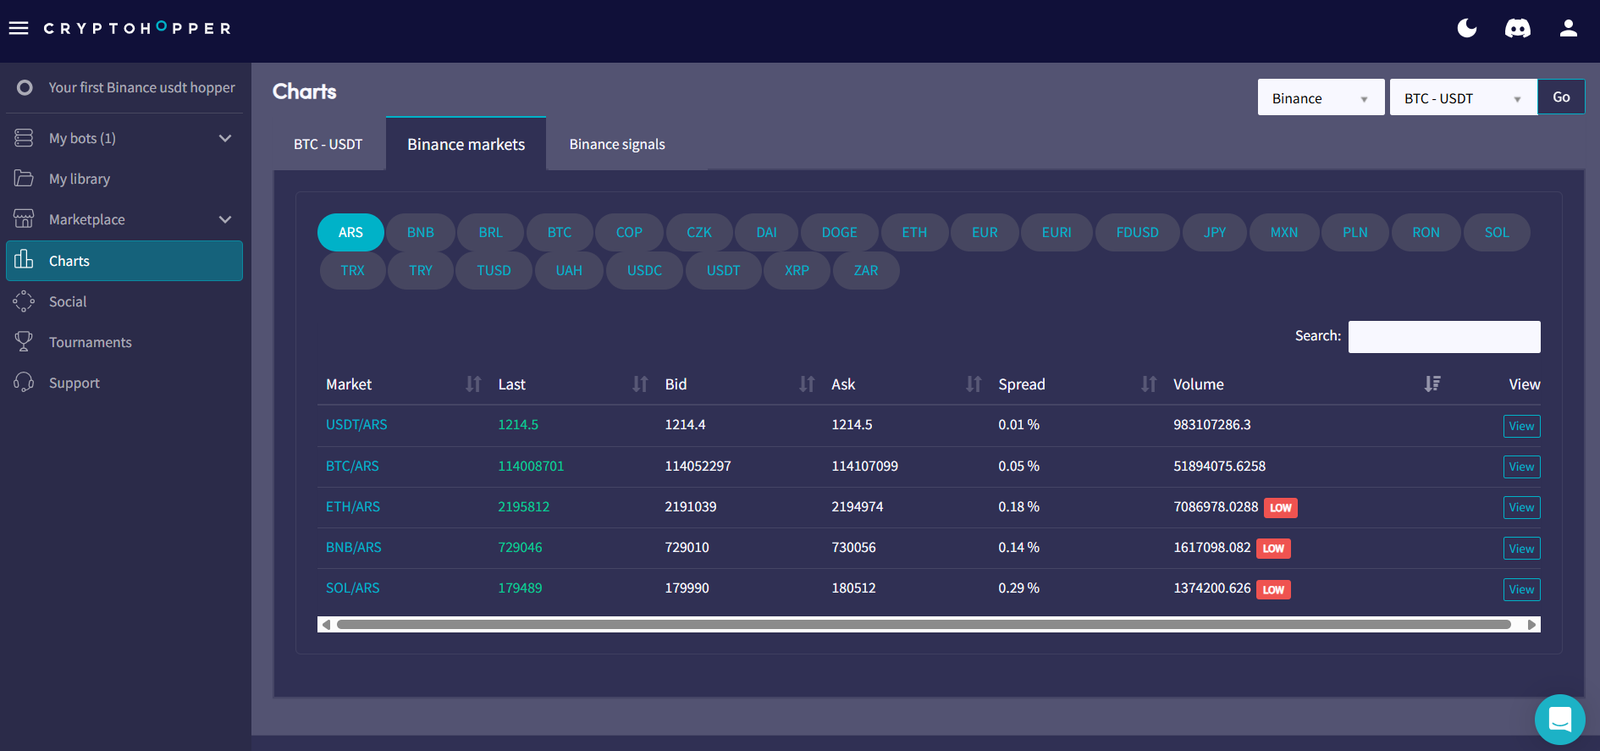Open the chat widget bubble
The width and height of the screenshot is (1600, 751).
pyautogui.click(x=1560, y=719)
